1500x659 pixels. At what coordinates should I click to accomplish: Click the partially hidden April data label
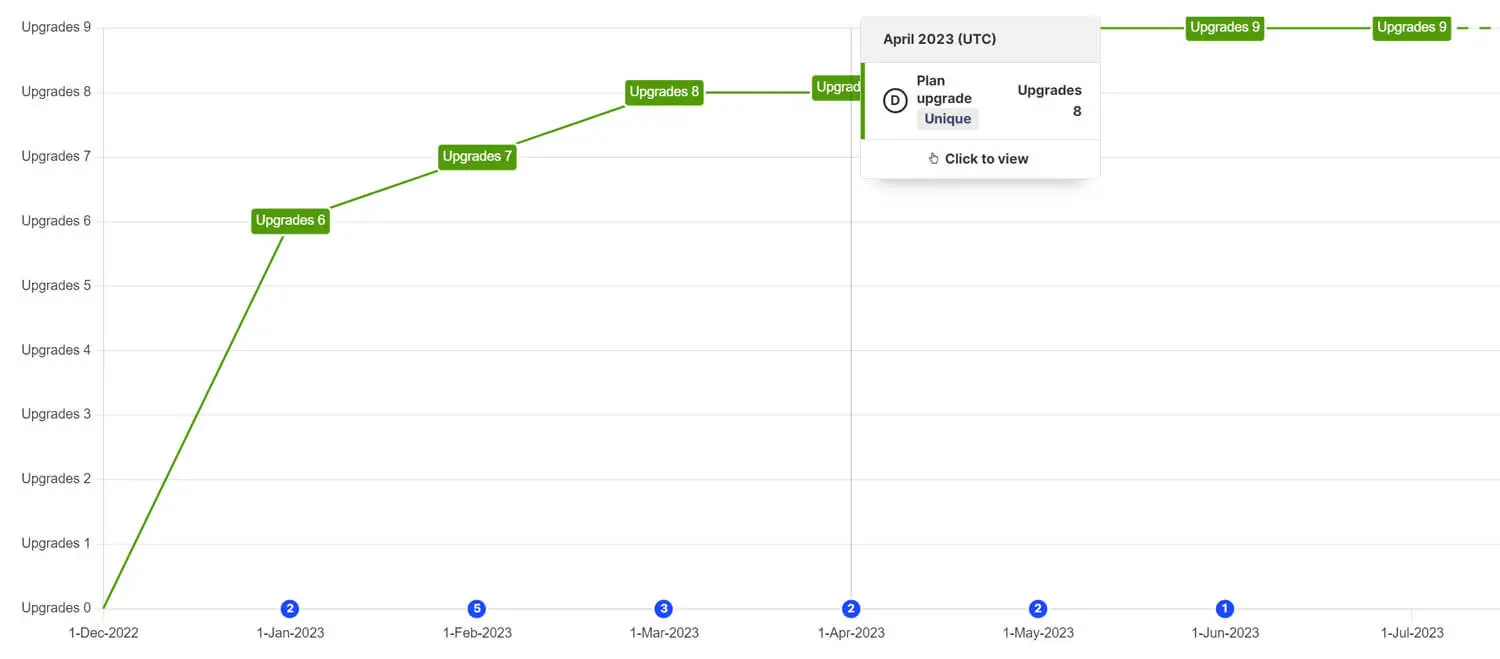click(836, 88)
